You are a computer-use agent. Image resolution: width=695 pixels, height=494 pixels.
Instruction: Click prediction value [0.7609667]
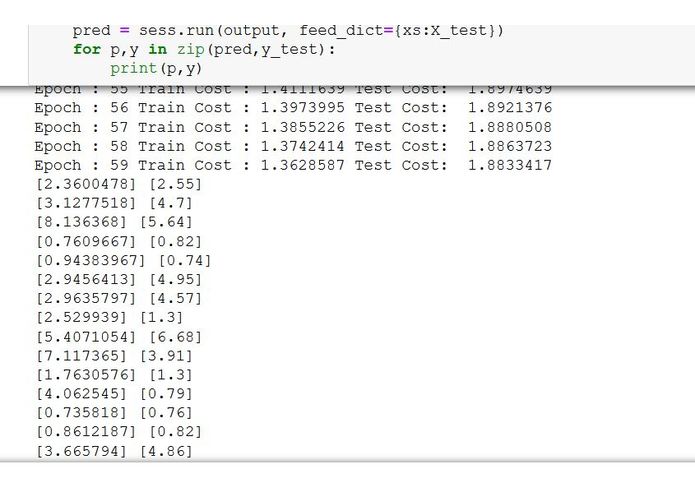(86, 241)
